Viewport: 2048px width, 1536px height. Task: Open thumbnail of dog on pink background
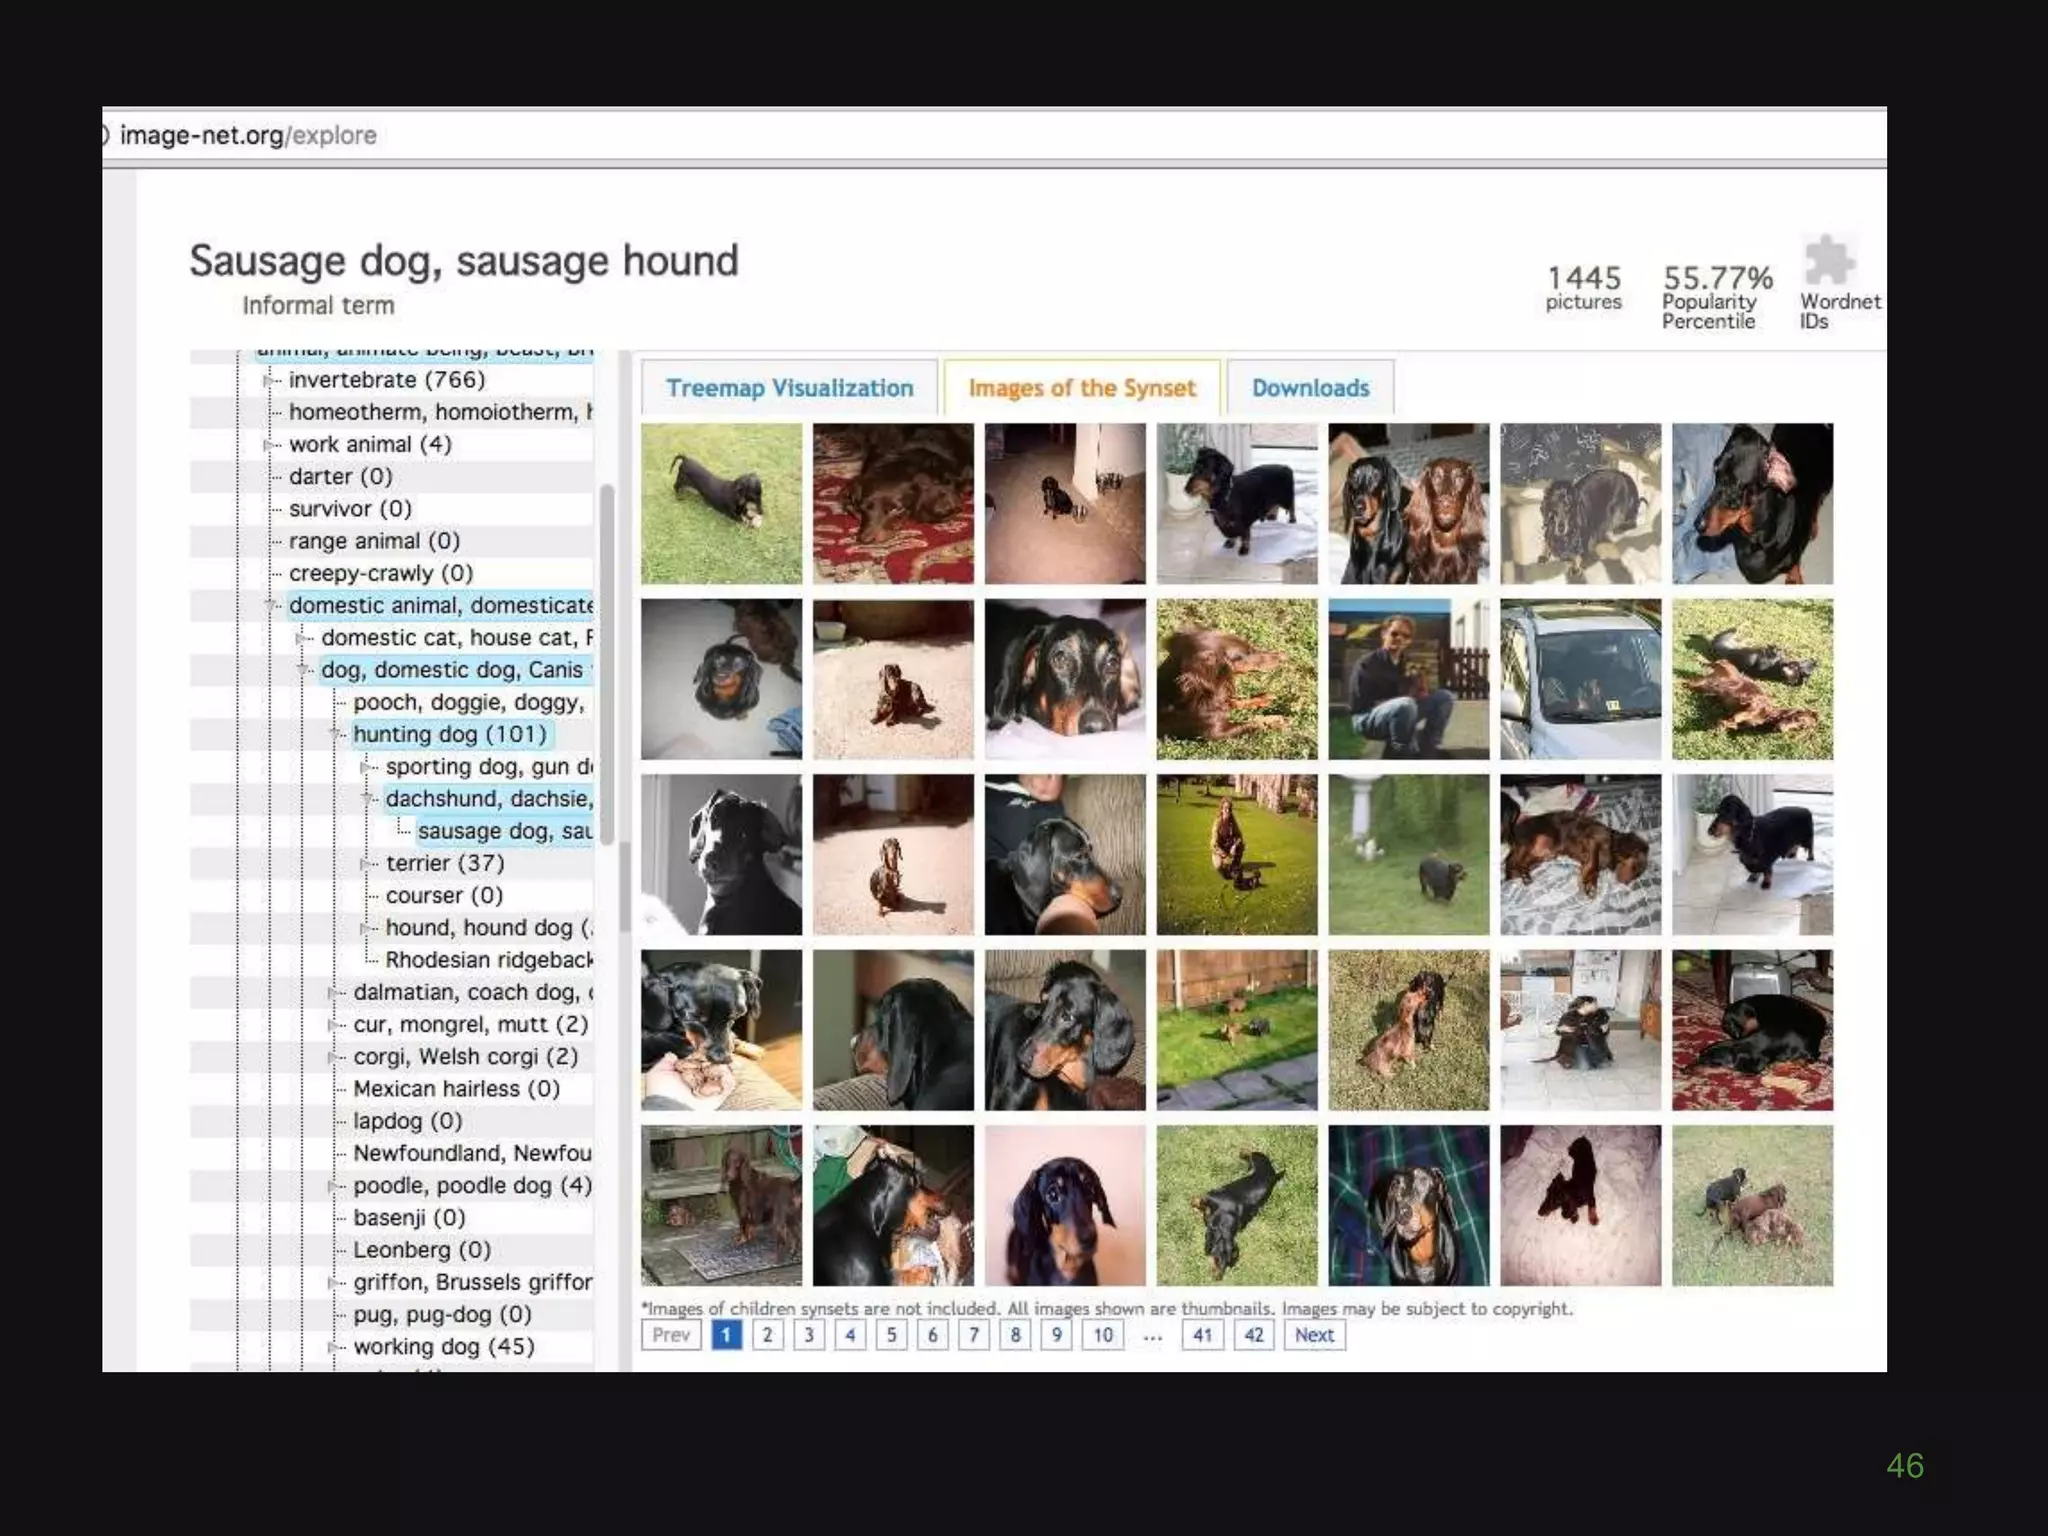pyautogui.click(x=1065, y=1206)
